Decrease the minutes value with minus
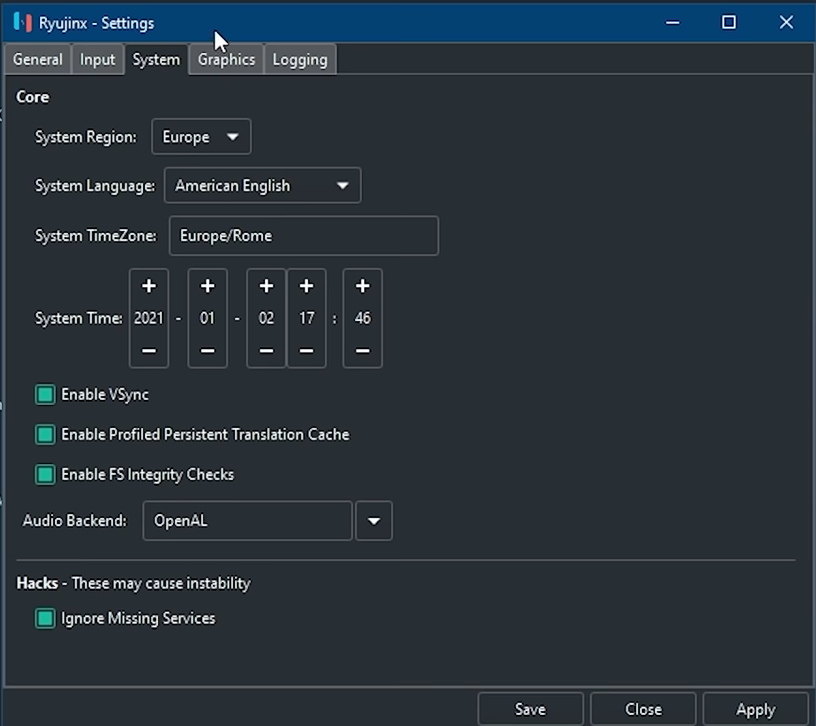 coord(362,351)
